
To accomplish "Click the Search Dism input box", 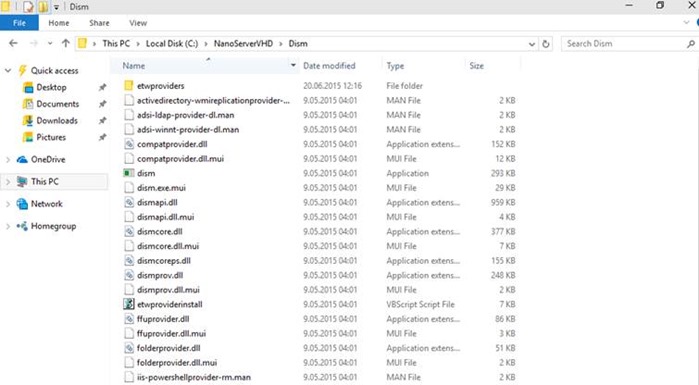I will (624, 44).
